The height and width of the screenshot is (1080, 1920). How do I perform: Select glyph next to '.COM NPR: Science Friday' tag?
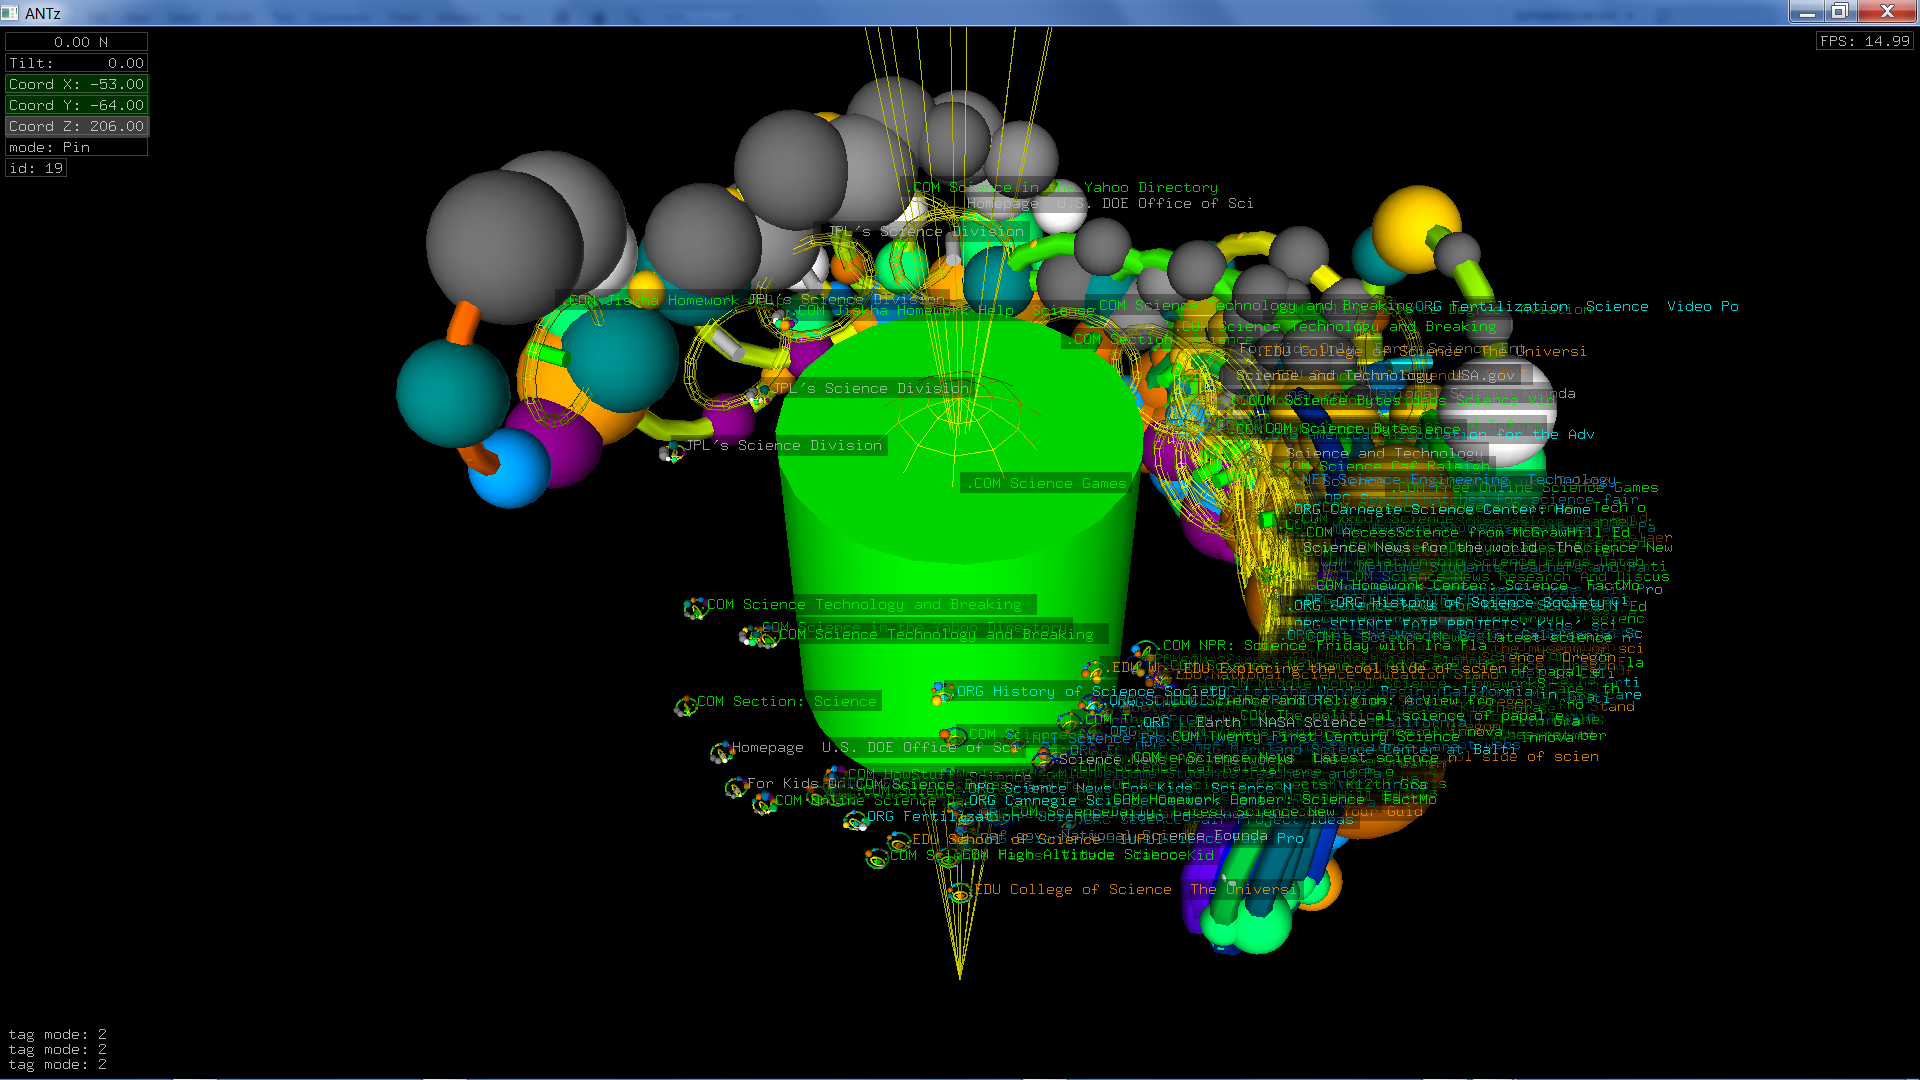(x=1146, y=650)
